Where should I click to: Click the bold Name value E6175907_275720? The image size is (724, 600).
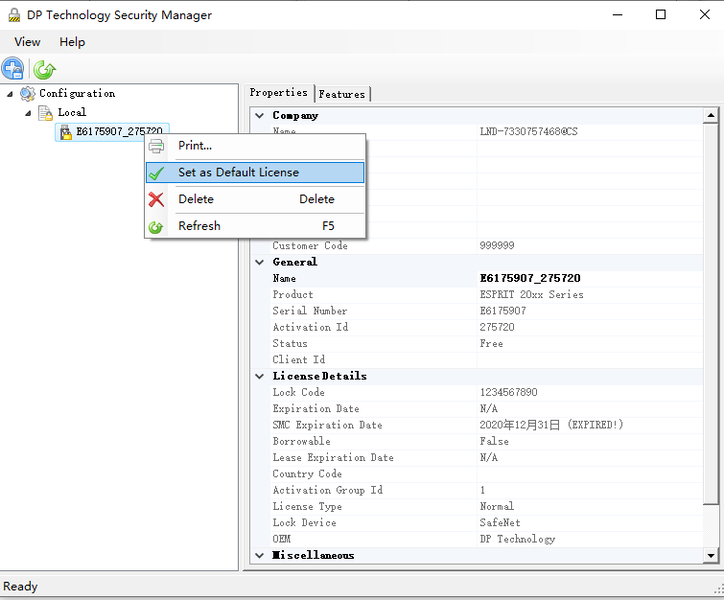[x=530, y=279]
